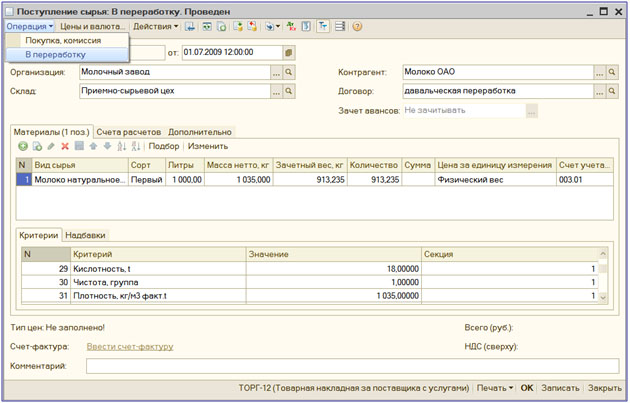Select the Кислотность, t criterion row

(310, 269)
